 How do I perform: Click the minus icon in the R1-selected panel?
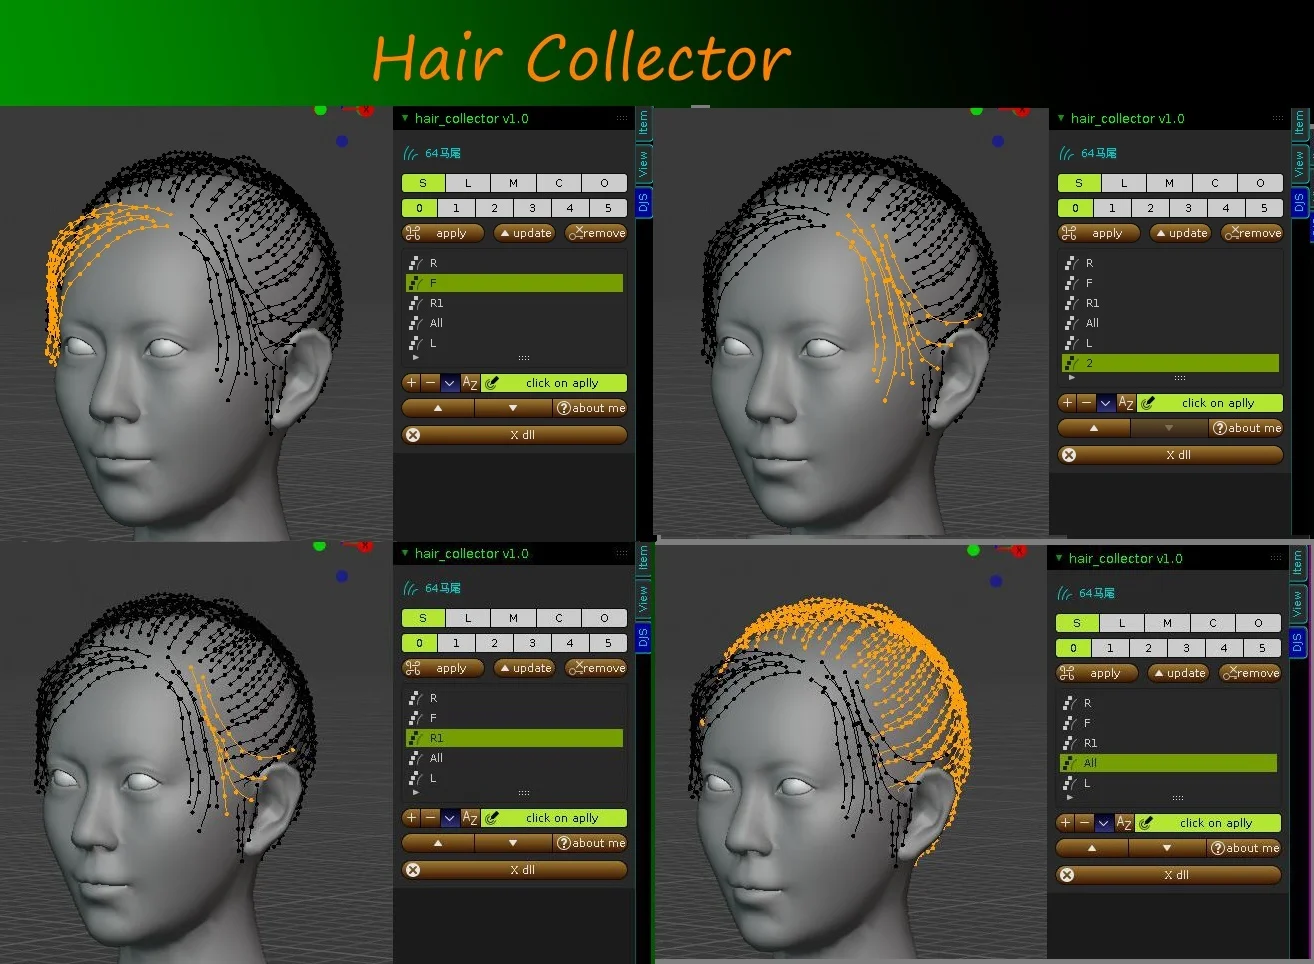click(430, 818)
